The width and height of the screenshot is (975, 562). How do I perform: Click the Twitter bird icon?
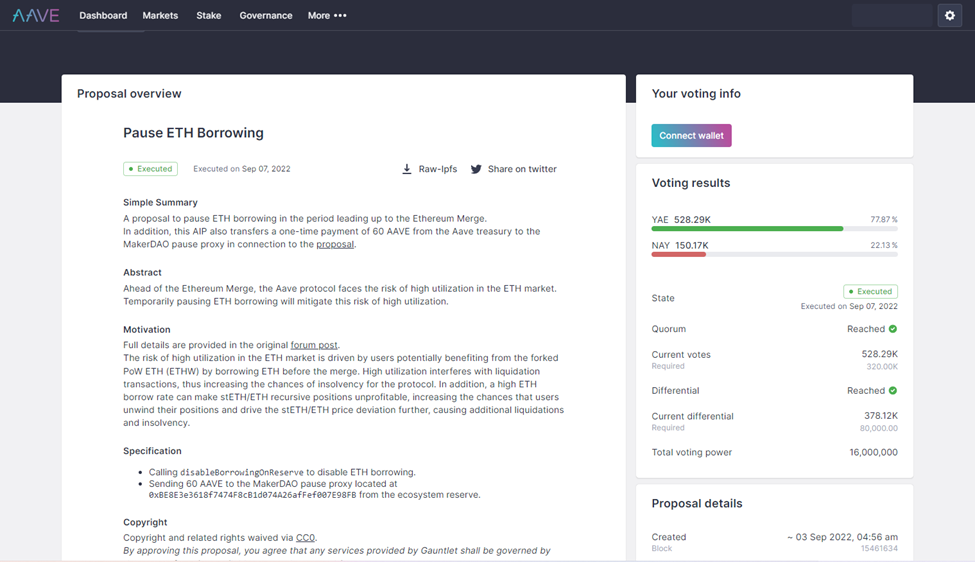click(476, 169)
